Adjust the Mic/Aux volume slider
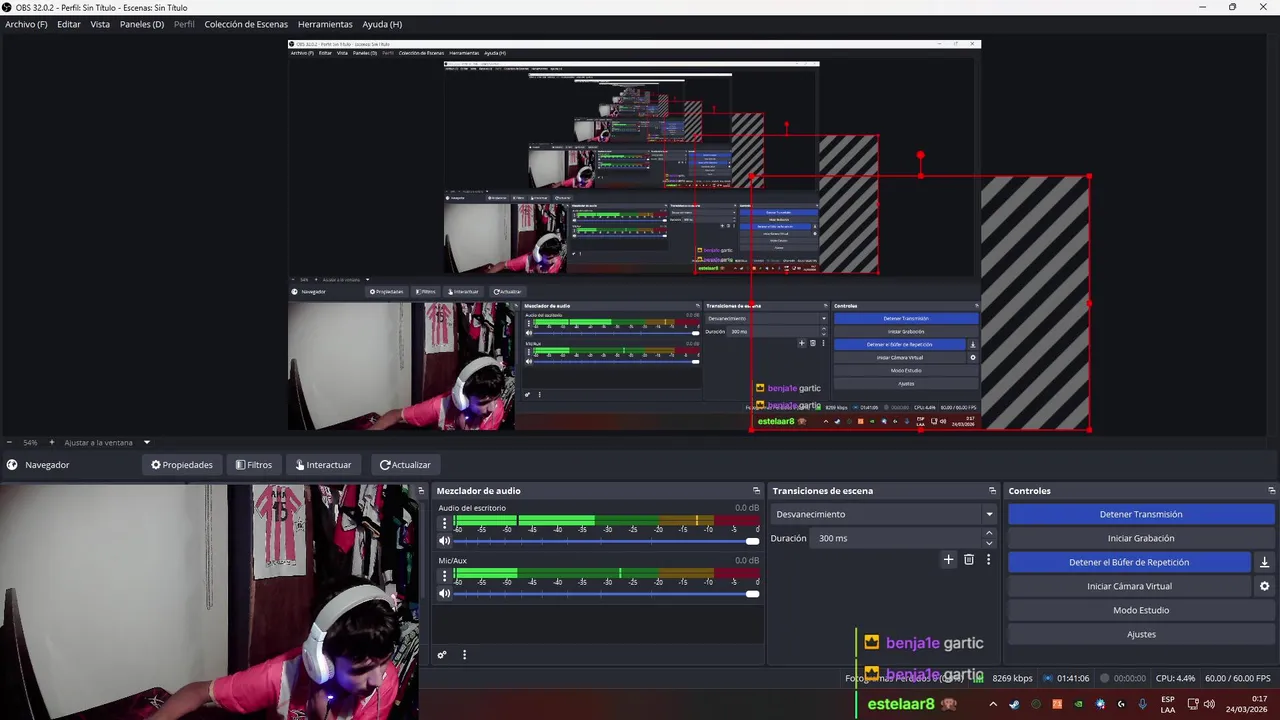Screen dimensions: 1280x720 click(606, 594)
